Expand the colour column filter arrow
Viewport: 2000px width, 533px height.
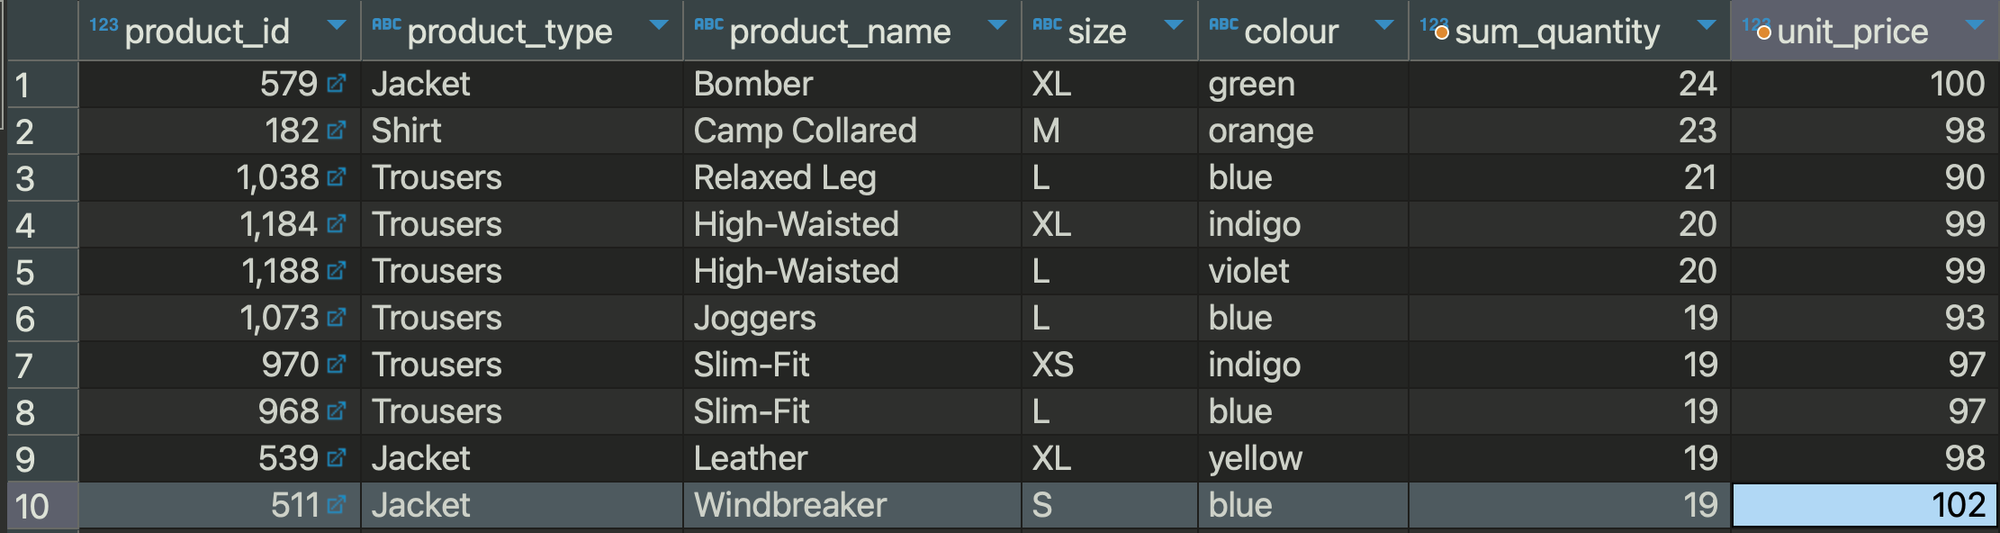(x=1385, y=25)
